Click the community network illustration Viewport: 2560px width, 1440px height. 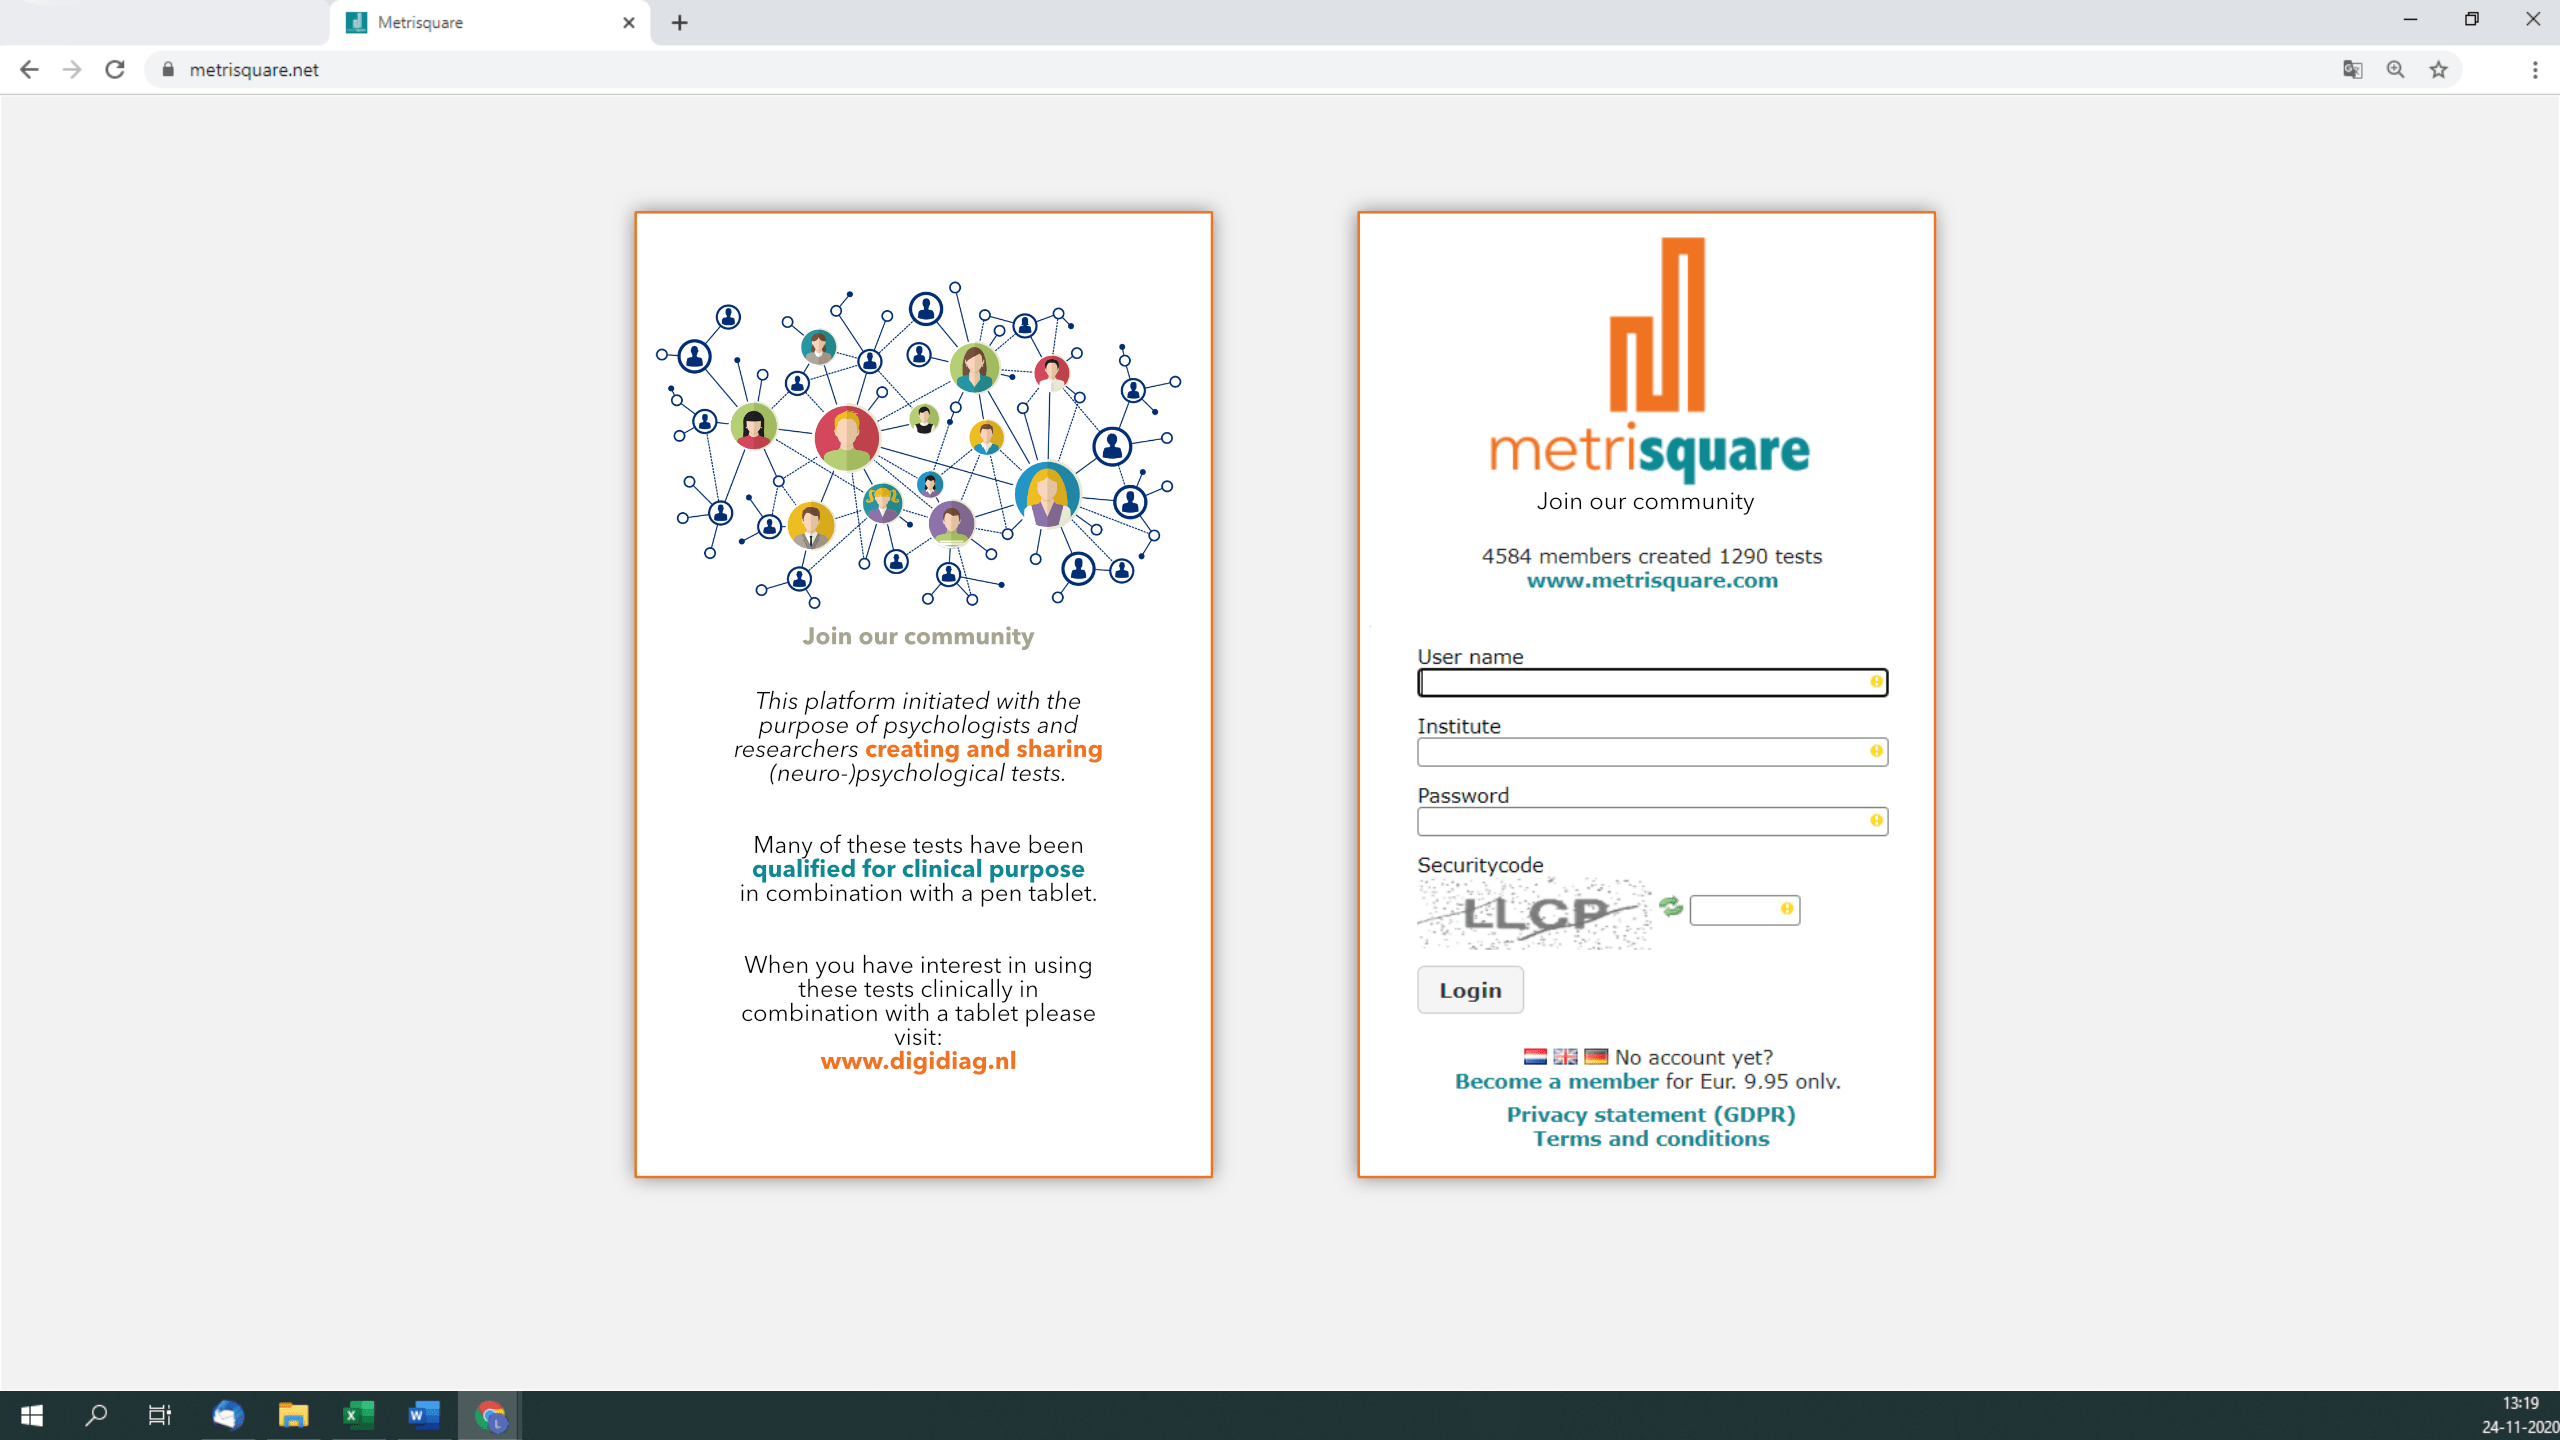tap(918, 445)
